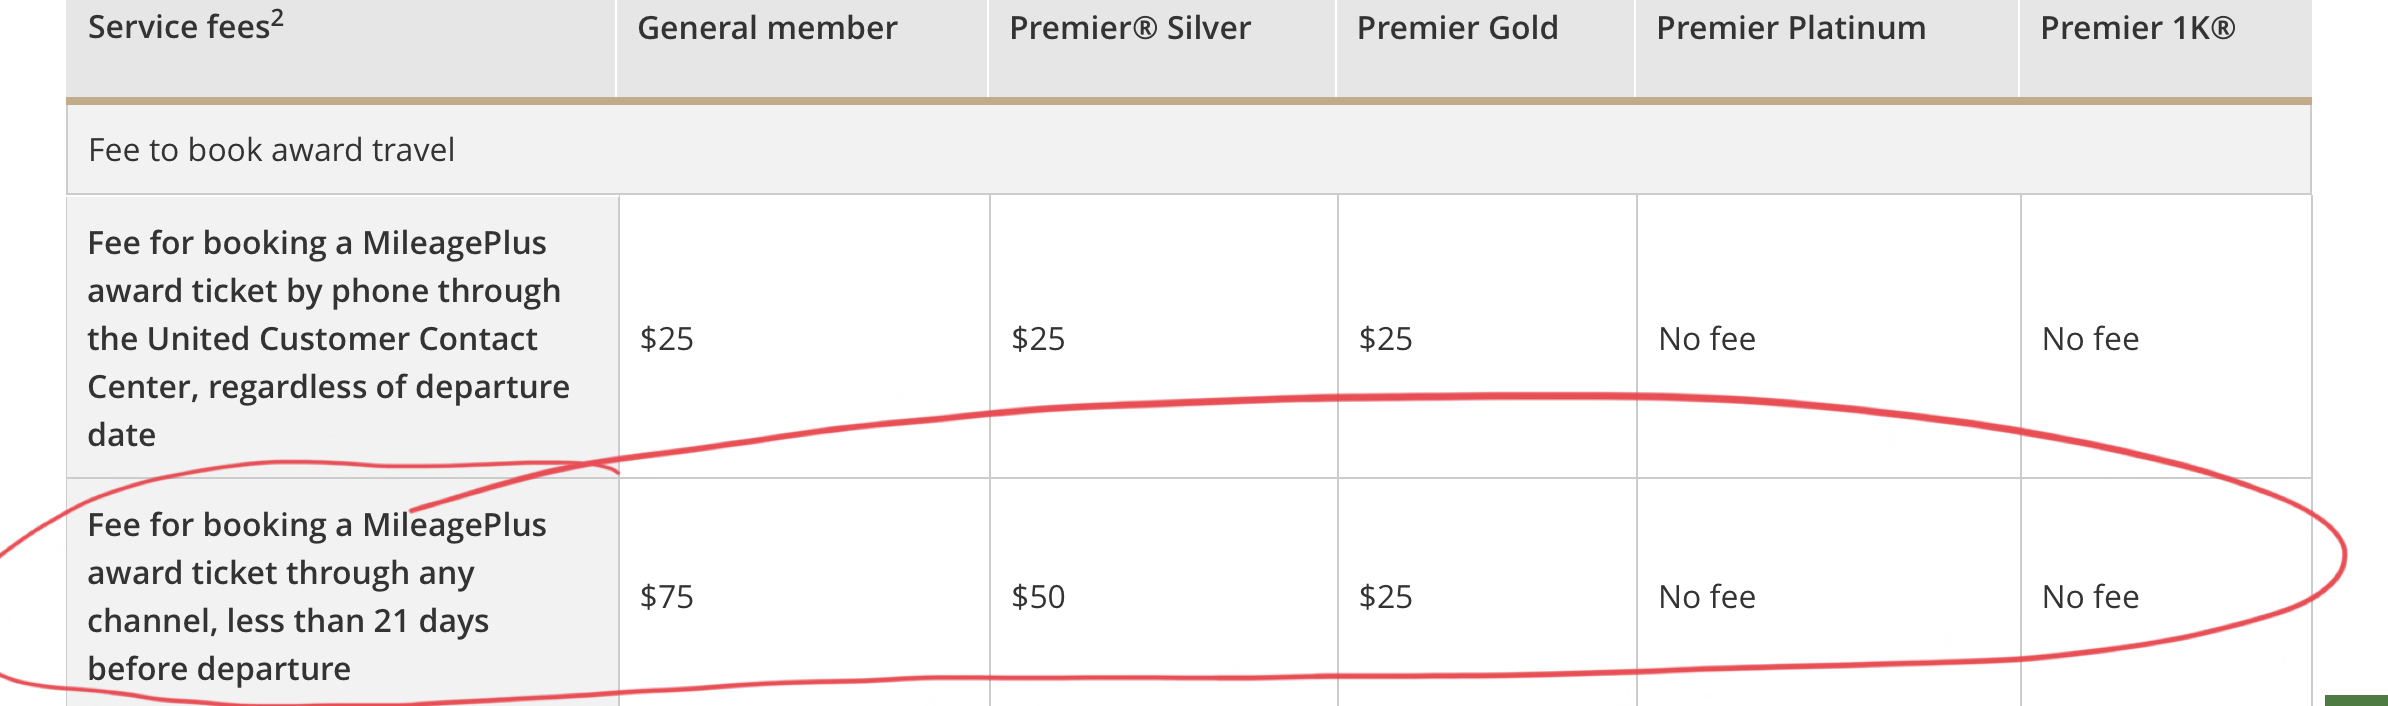The height and width of the screenshot is (706, 2388).
Task: Click General member $25 phone booking fee
Action: click(667, 339)
